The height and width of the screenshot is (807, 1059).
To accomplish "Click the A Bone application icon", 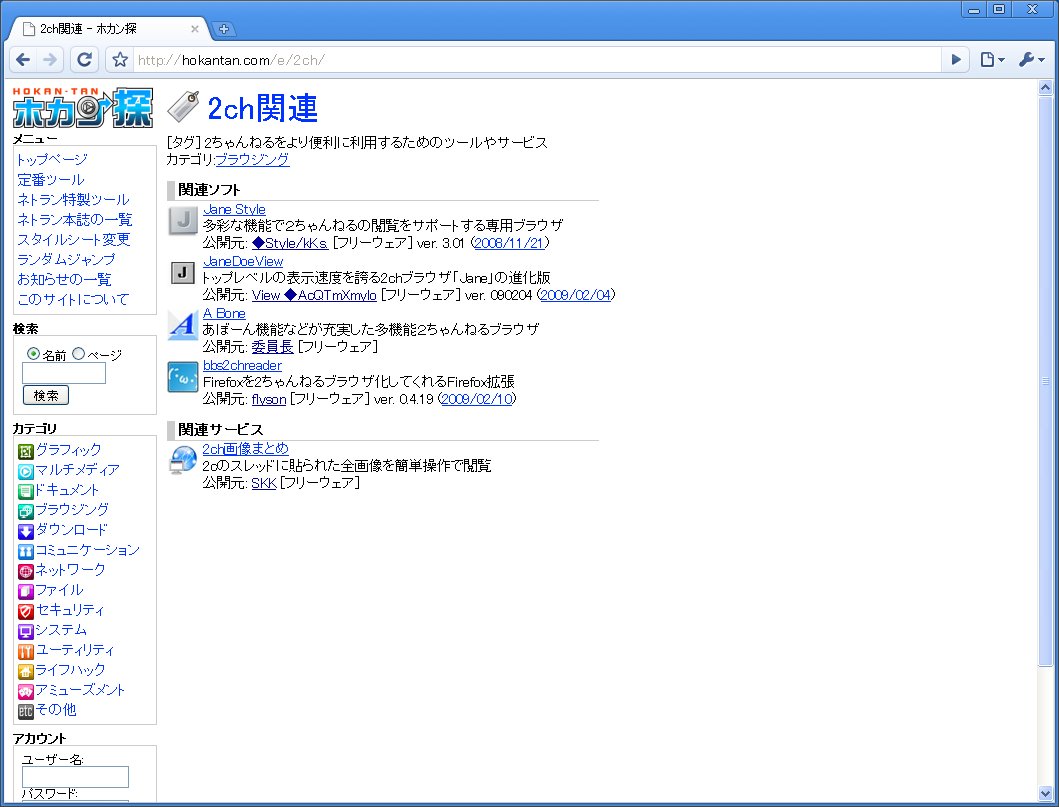I will pos(182,325).
